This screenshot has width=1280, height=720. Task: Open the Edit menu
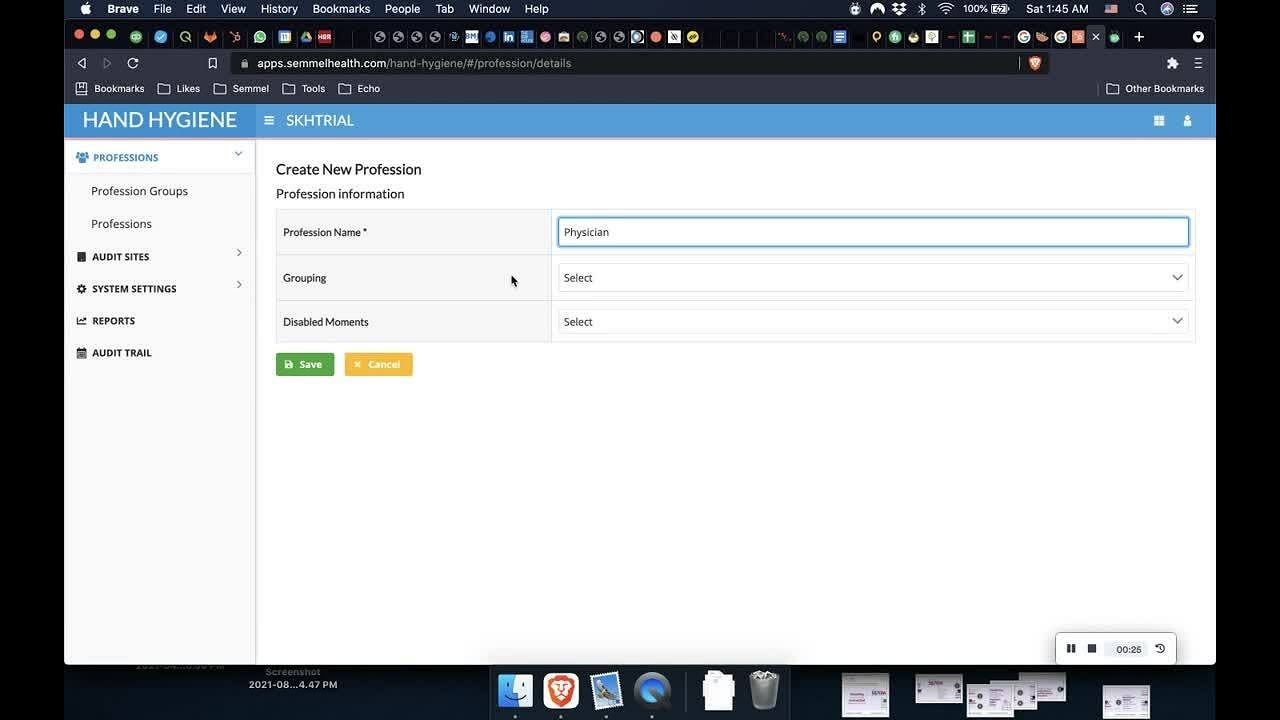196,9
